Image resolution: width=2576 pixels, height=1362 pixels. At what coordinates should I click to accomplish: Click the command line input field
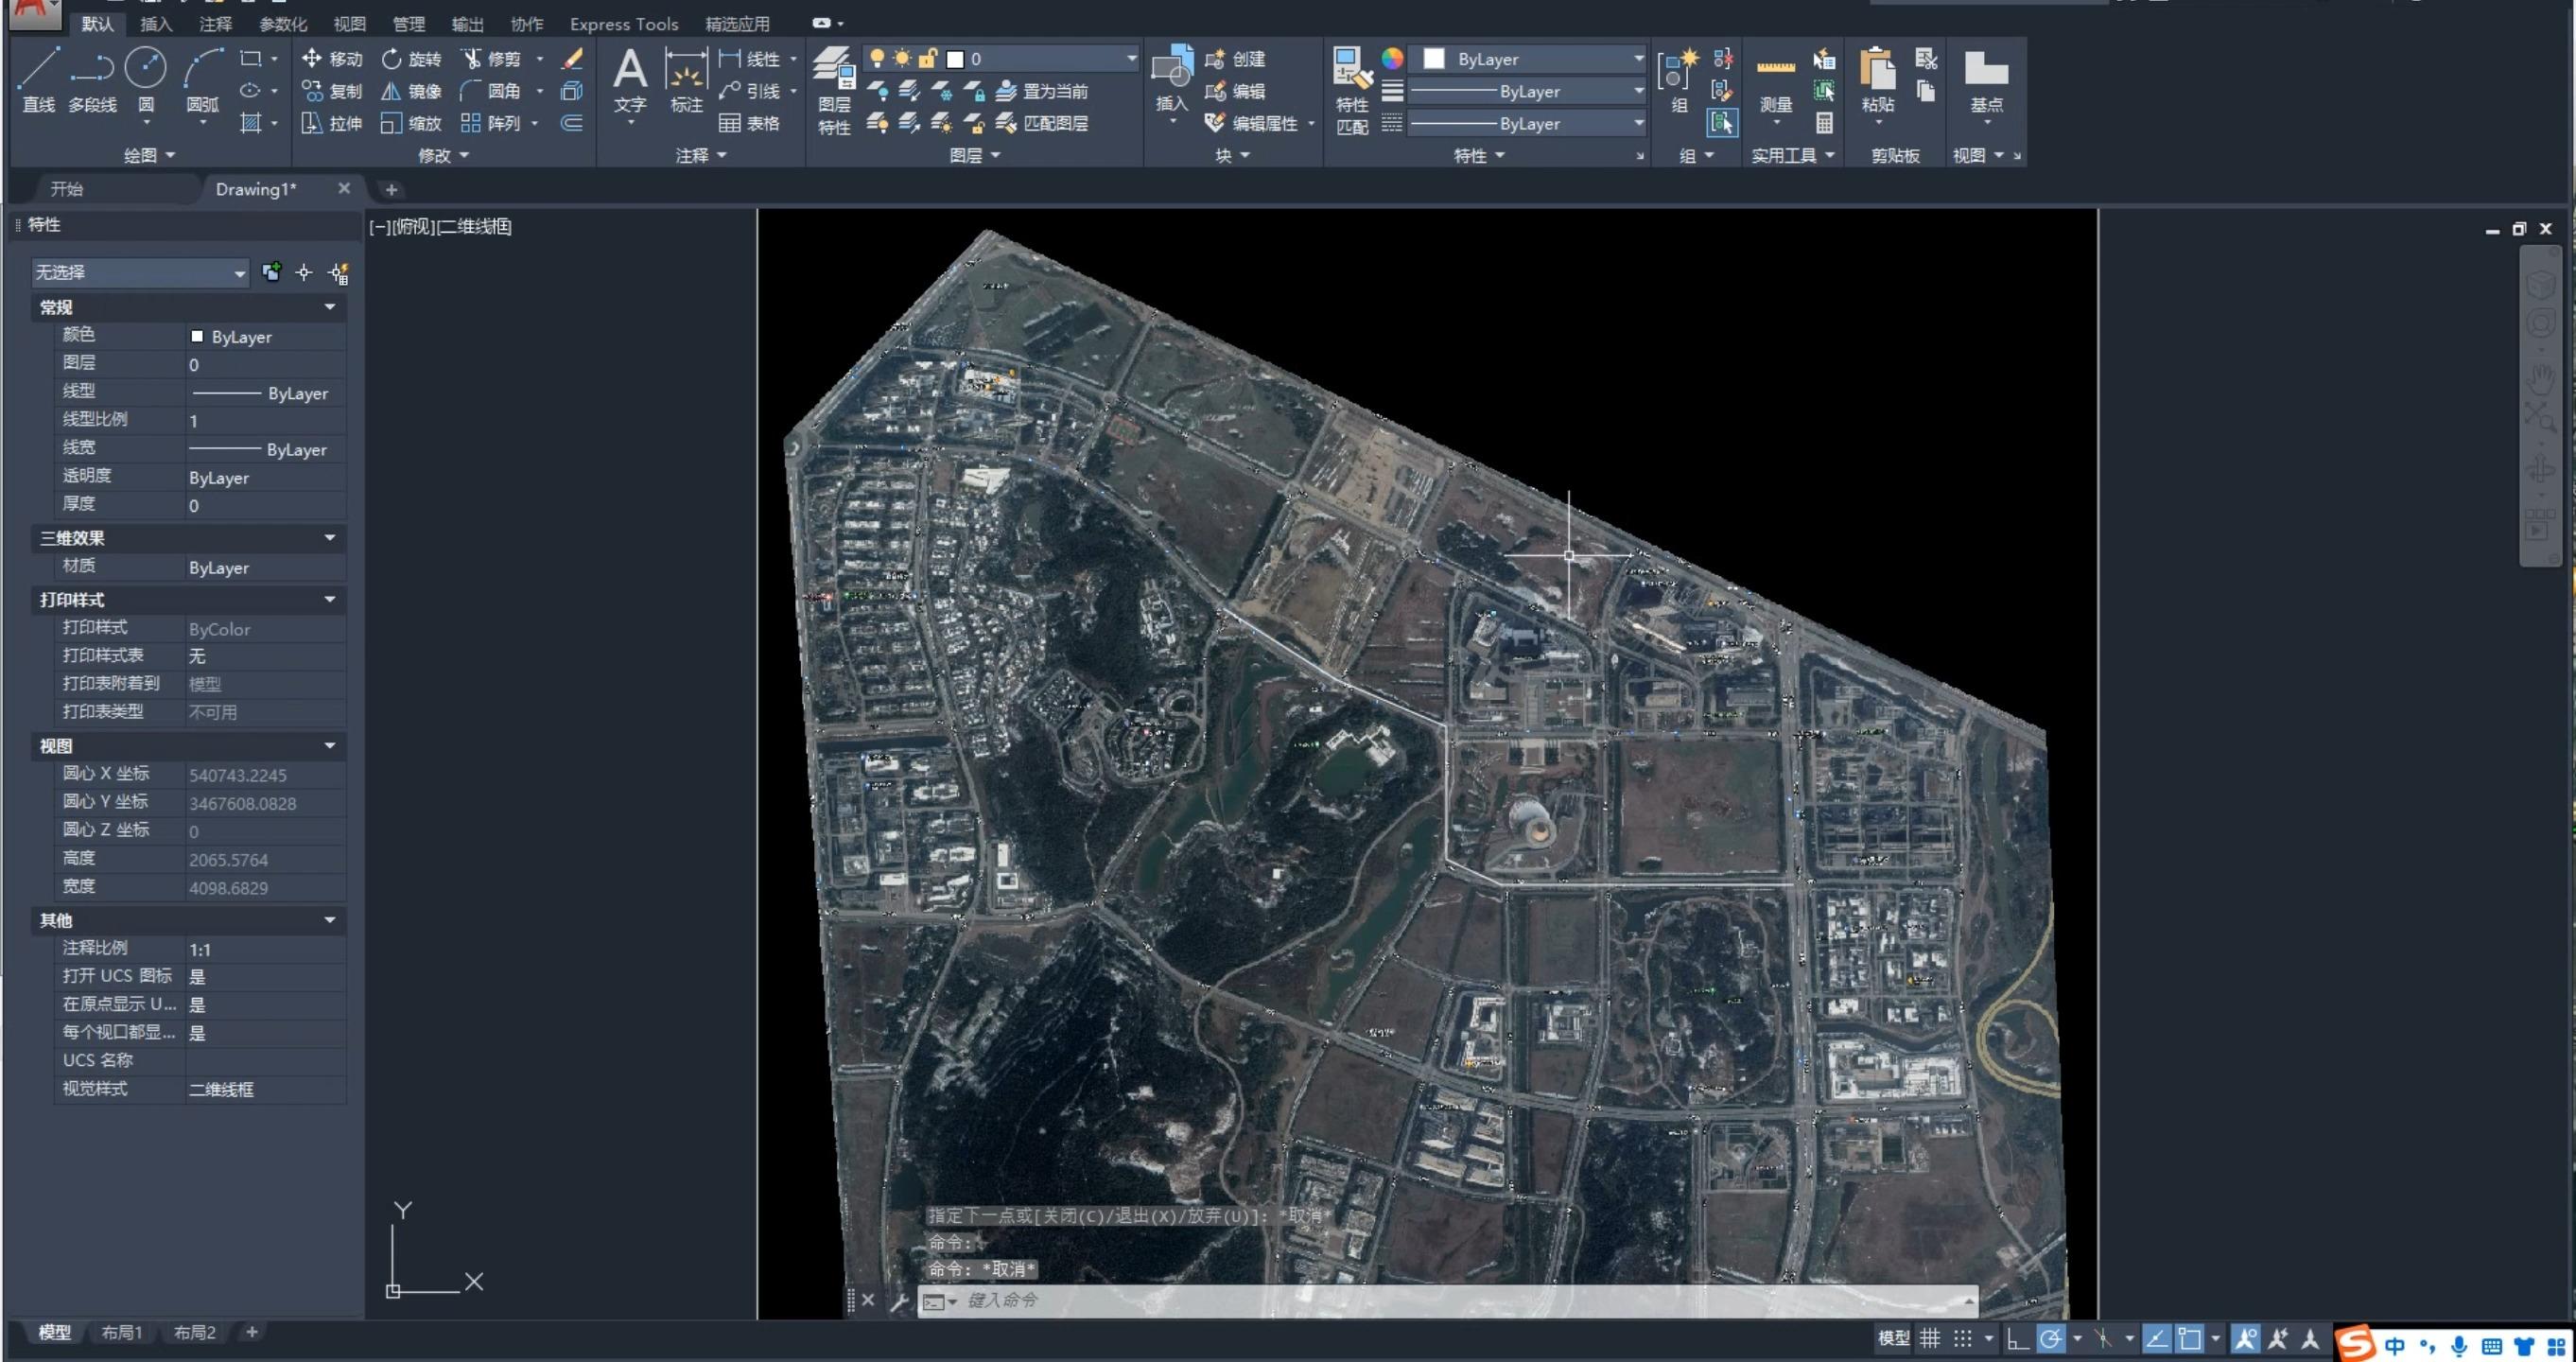coord(1400,1300)
